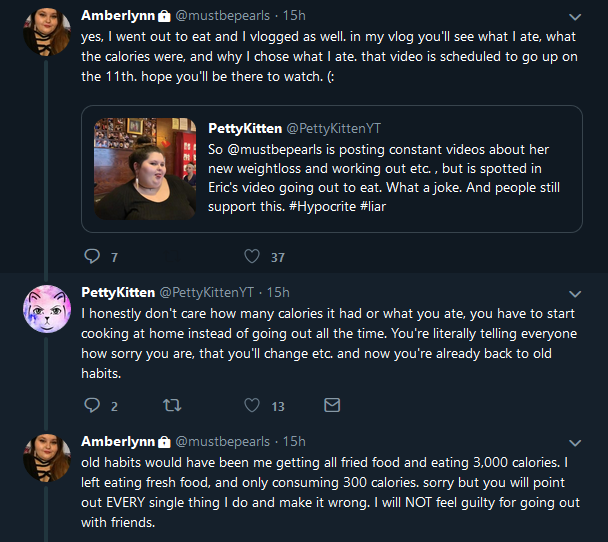Click lock icon on Amberlynn's bottom tweet

164,442
